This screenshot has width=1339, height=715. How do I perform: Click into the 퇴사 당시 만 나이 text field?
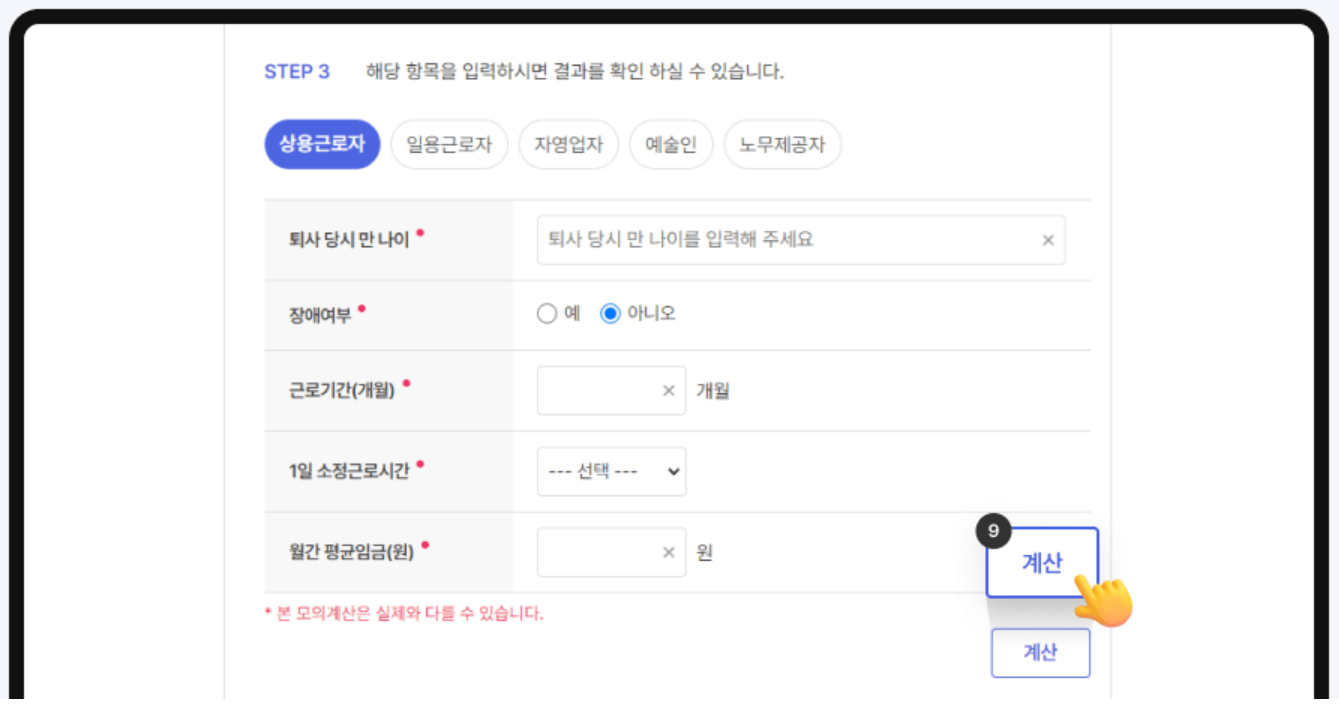coord(780,240)
